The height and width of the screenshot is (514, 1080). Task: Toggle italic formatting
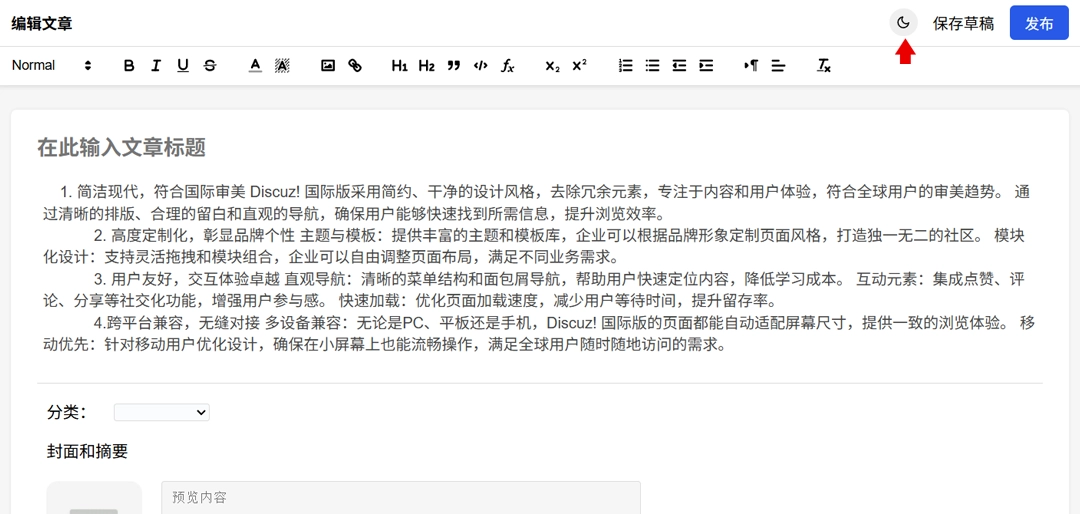pos(156,65)
